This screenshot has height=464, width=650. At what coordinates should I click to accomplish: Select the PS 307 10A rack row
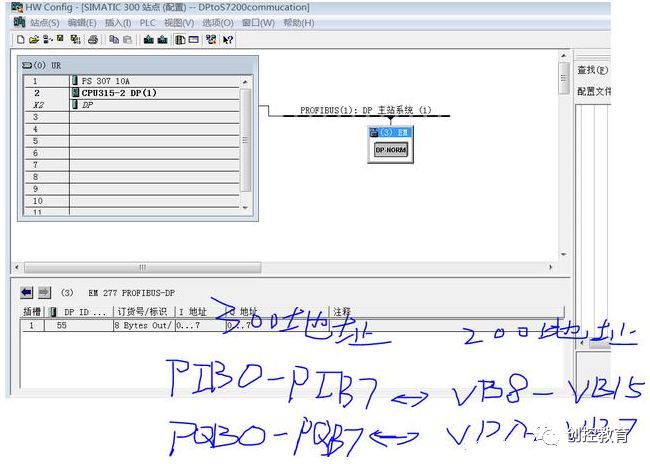(105, 80)
